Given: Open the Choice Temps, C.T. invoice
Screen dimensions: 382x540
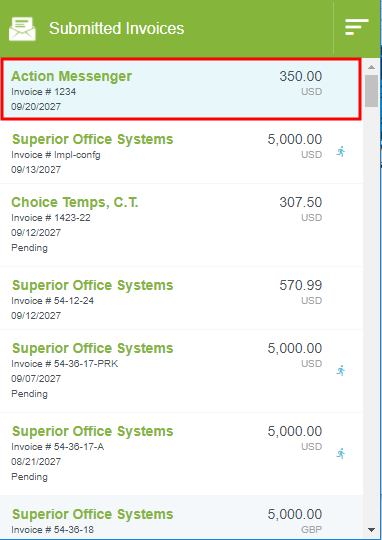Looking at the screenshot, I should (x=181, y=225).
